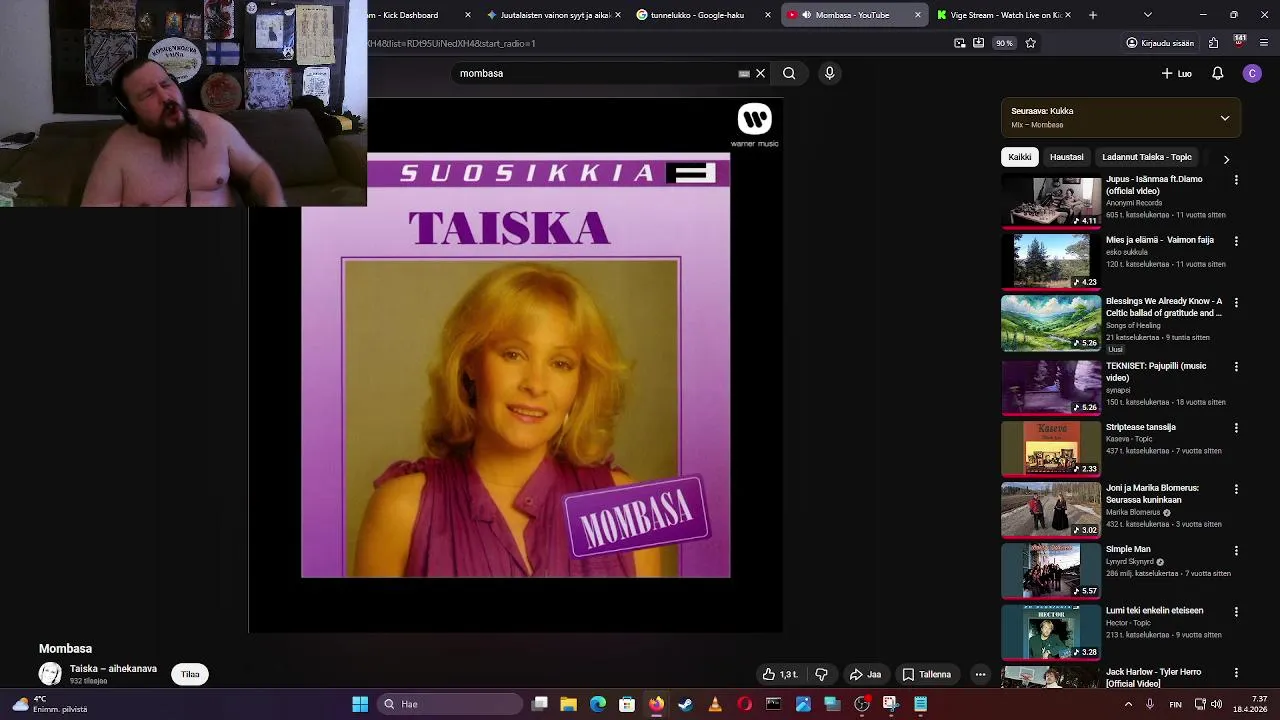
Task: Open Steam from the taskbar
Action: tap(685, 704)
